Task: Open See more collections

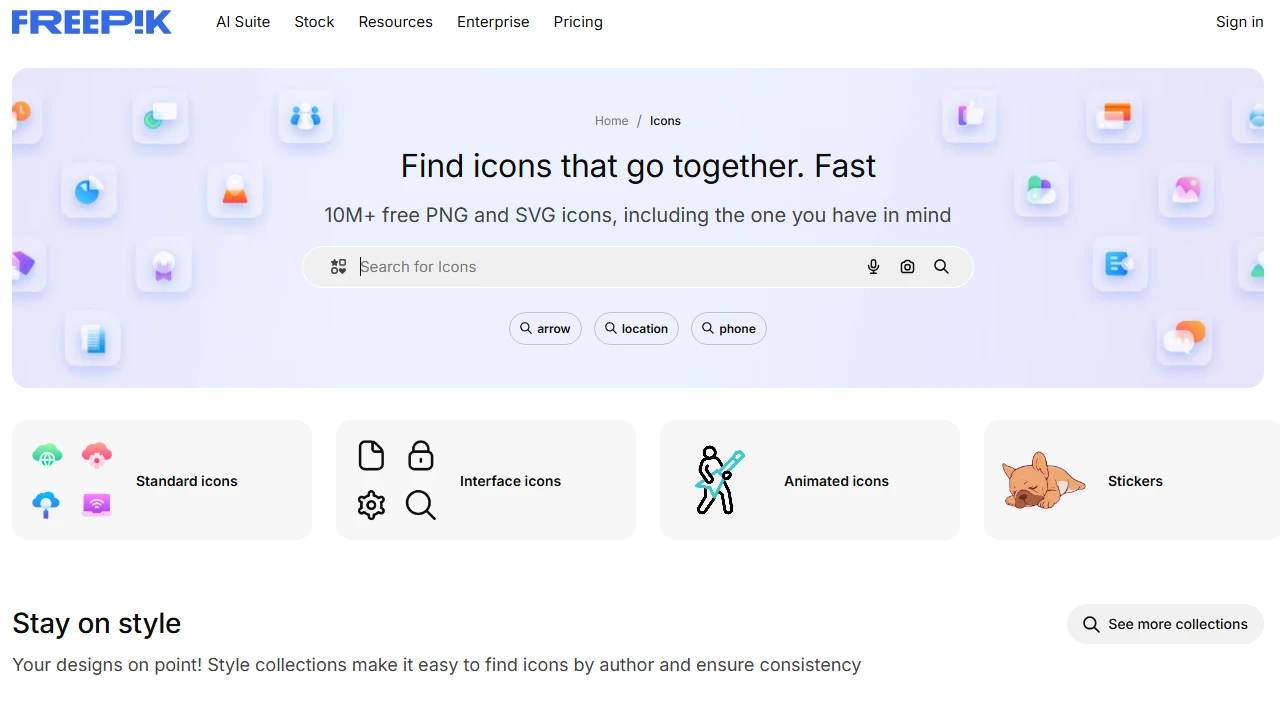Action: 1165,624
